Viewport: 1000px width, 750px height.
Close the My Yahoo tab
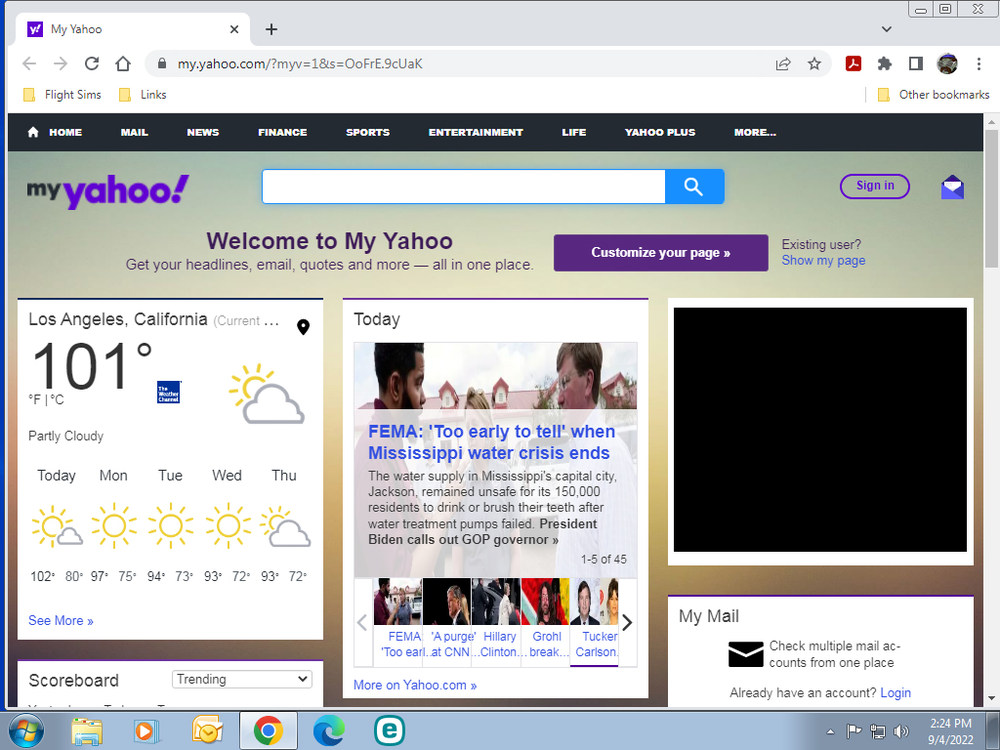click(x=234, y=29)
